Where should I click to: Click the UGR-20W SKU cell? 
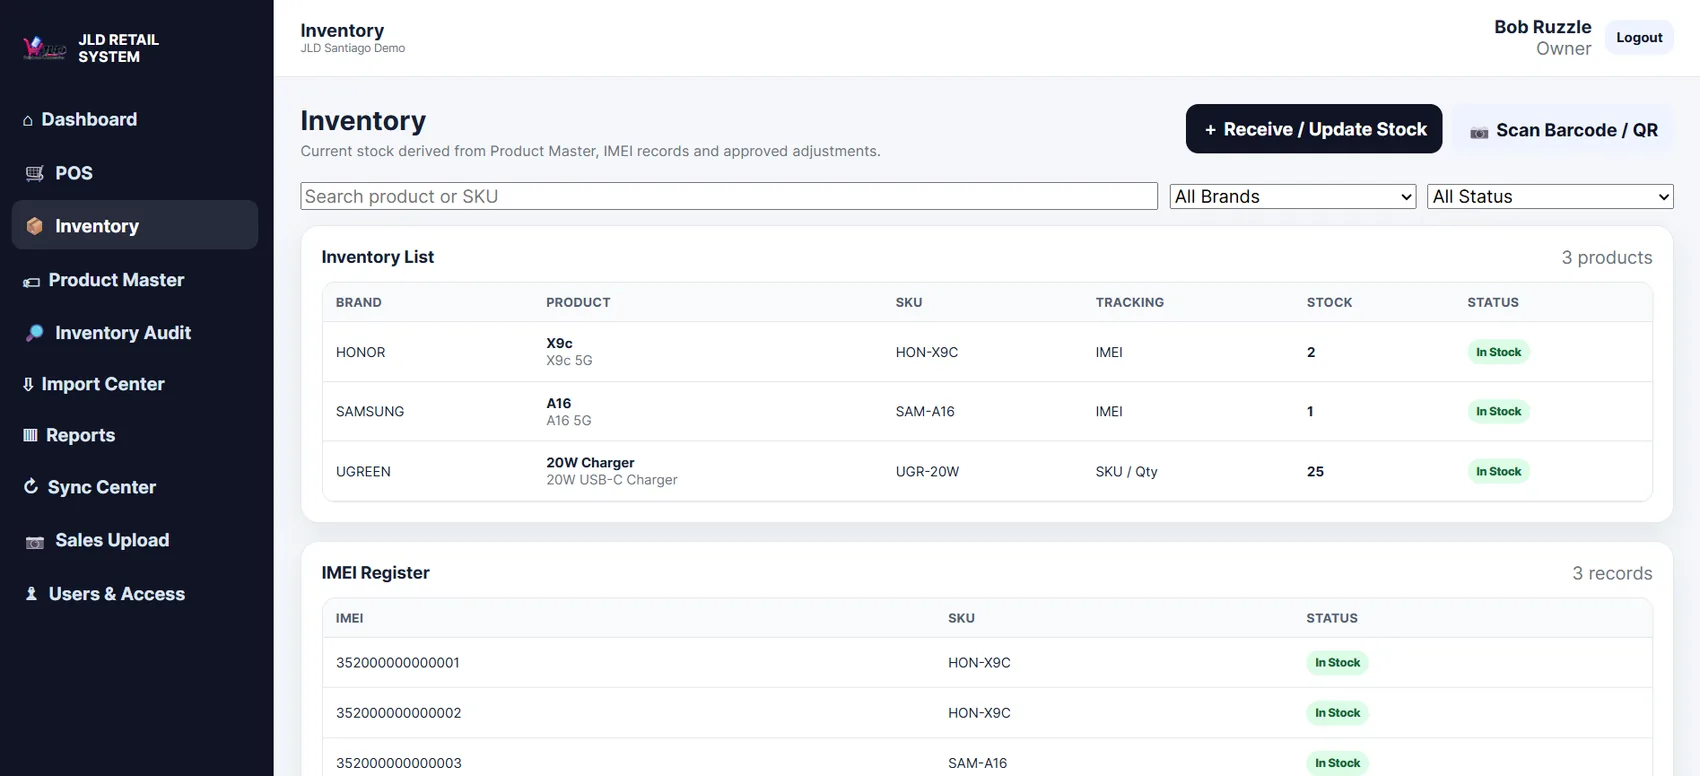coord(927,471)
